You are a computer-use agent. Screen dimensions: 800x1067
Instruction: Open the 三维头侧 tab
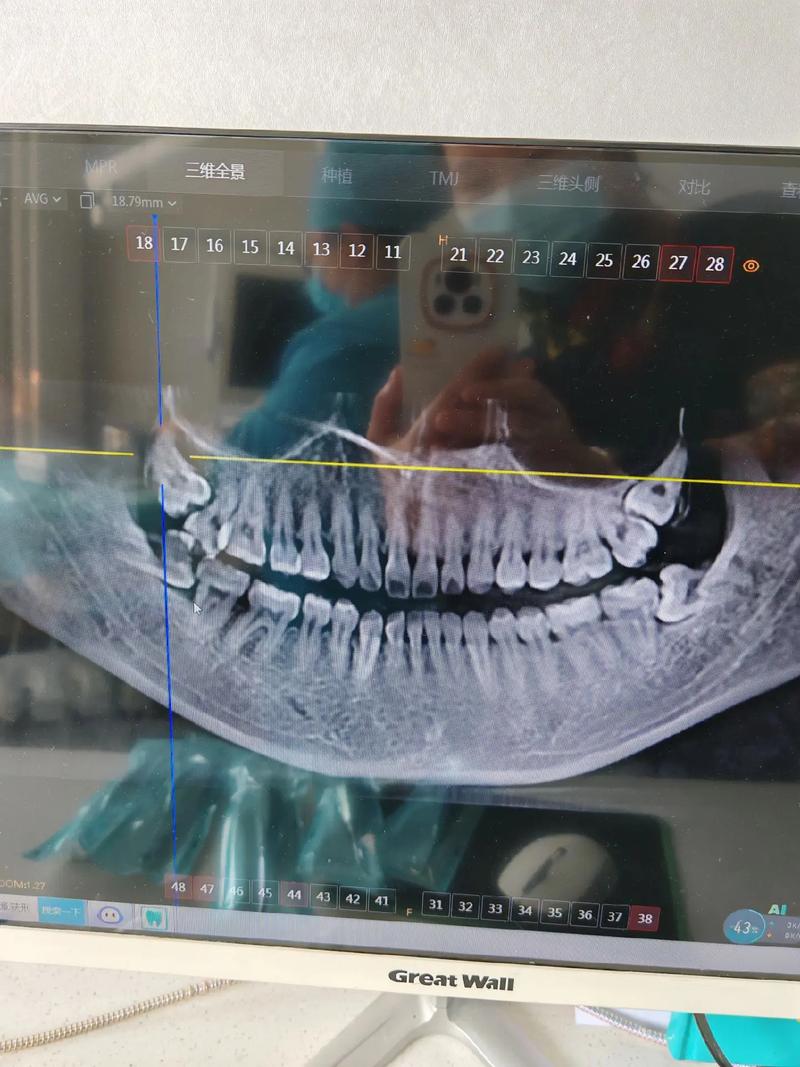[x=568, y=182]
